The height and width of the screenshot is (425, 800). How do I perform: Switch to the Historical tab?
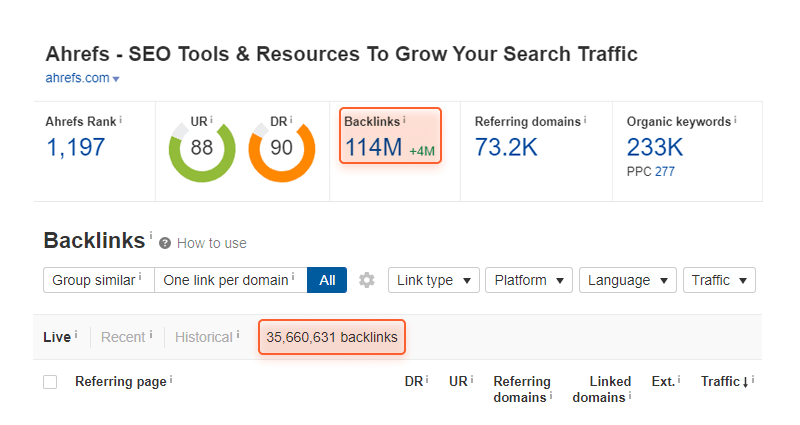click(x=203, y=337)
